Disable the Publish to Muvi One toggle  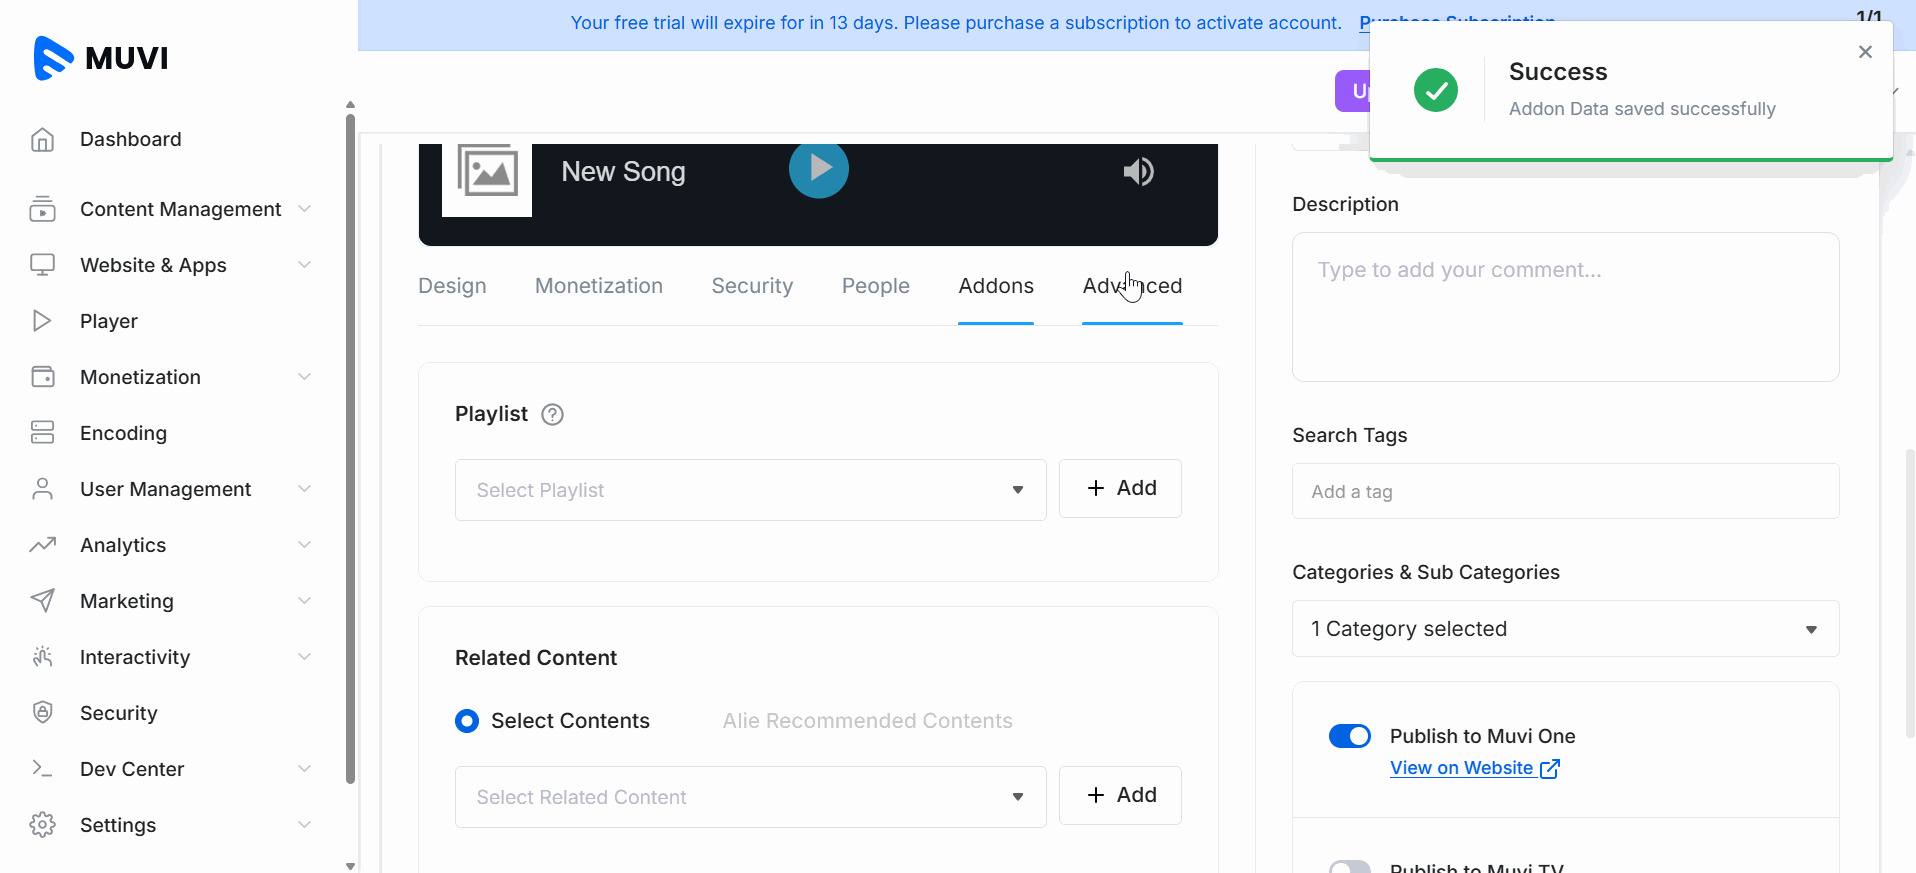1349,736
